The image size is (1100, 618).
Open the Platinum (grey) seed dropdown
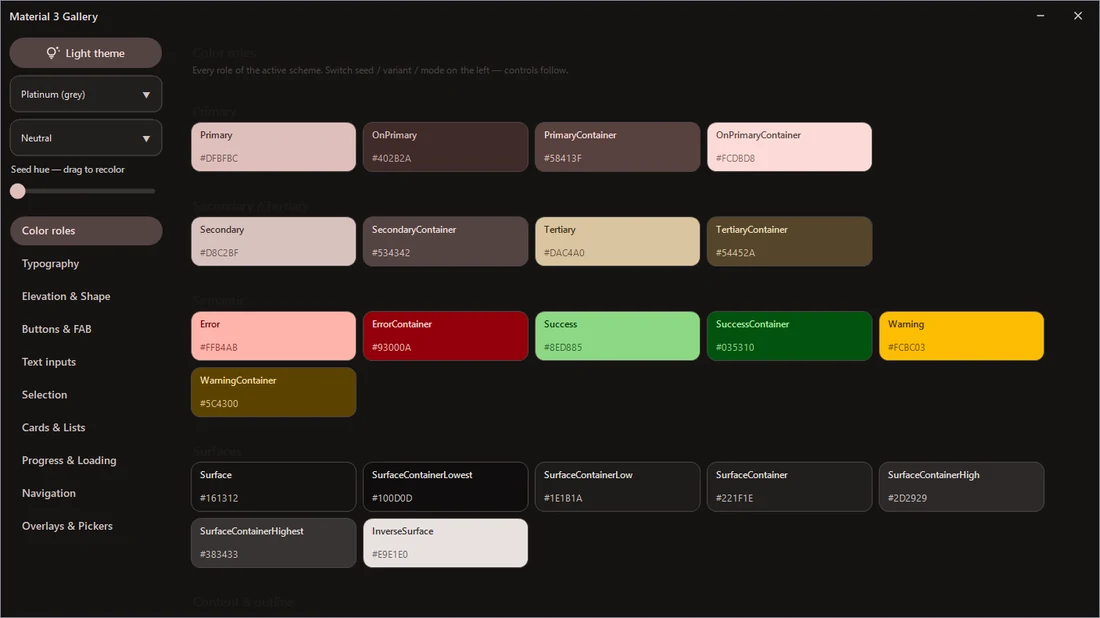(86, 94)
